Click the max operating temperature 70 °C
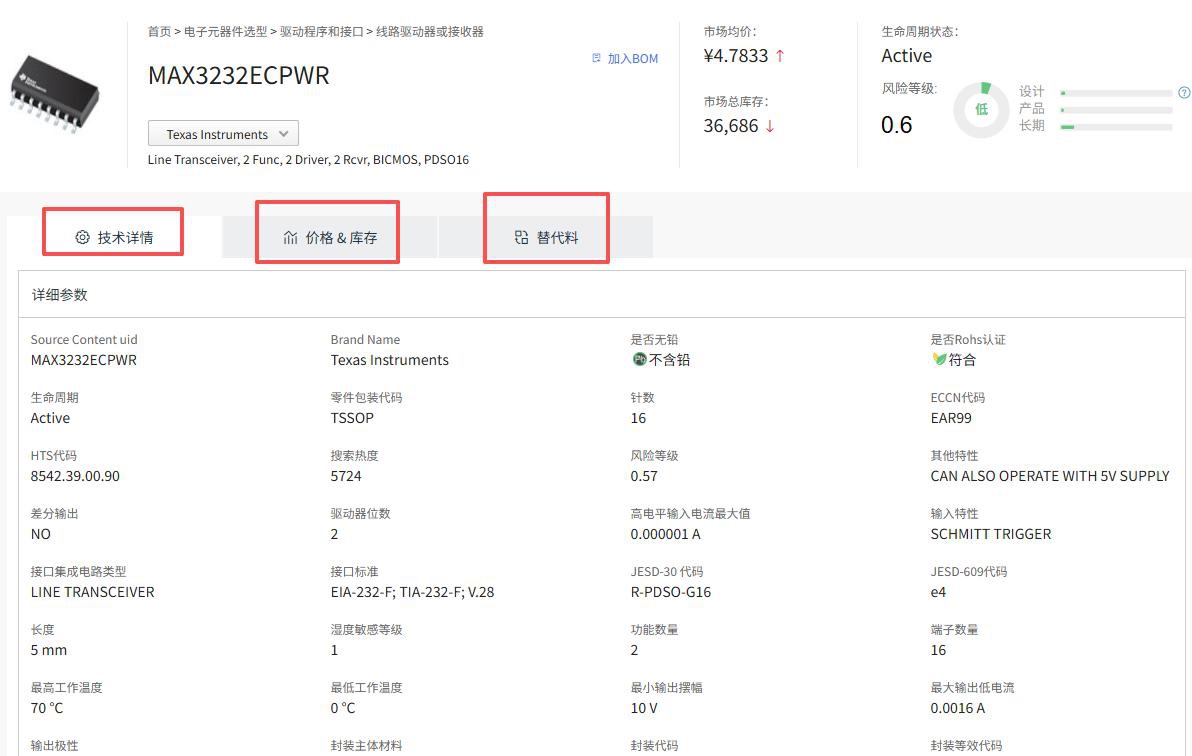This screenshot has width=1192, height=756. click(x=47, y=708)
